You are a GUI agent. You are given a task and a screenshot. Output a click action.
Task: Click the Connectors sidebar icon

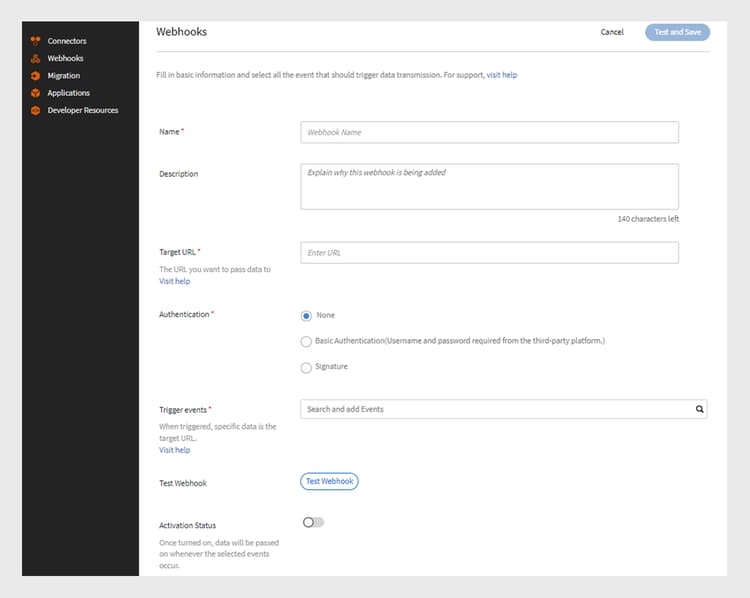coord(35,41)
